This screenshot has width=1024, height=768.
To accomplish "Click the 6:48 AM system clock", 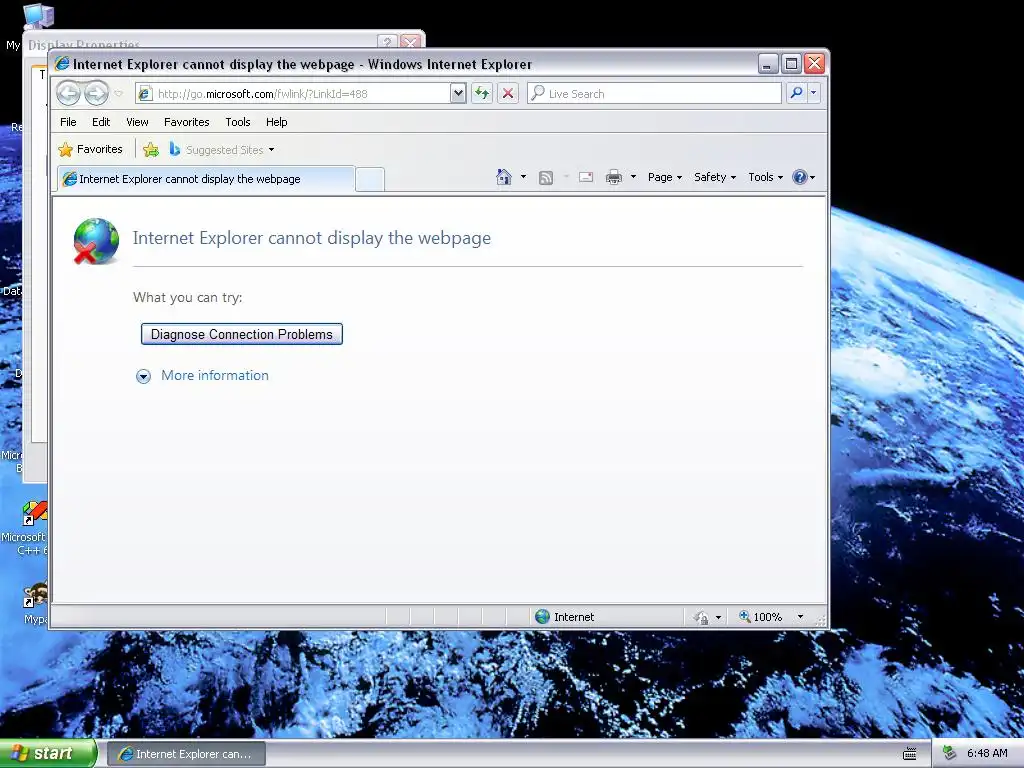I will [x=987, y=754].
